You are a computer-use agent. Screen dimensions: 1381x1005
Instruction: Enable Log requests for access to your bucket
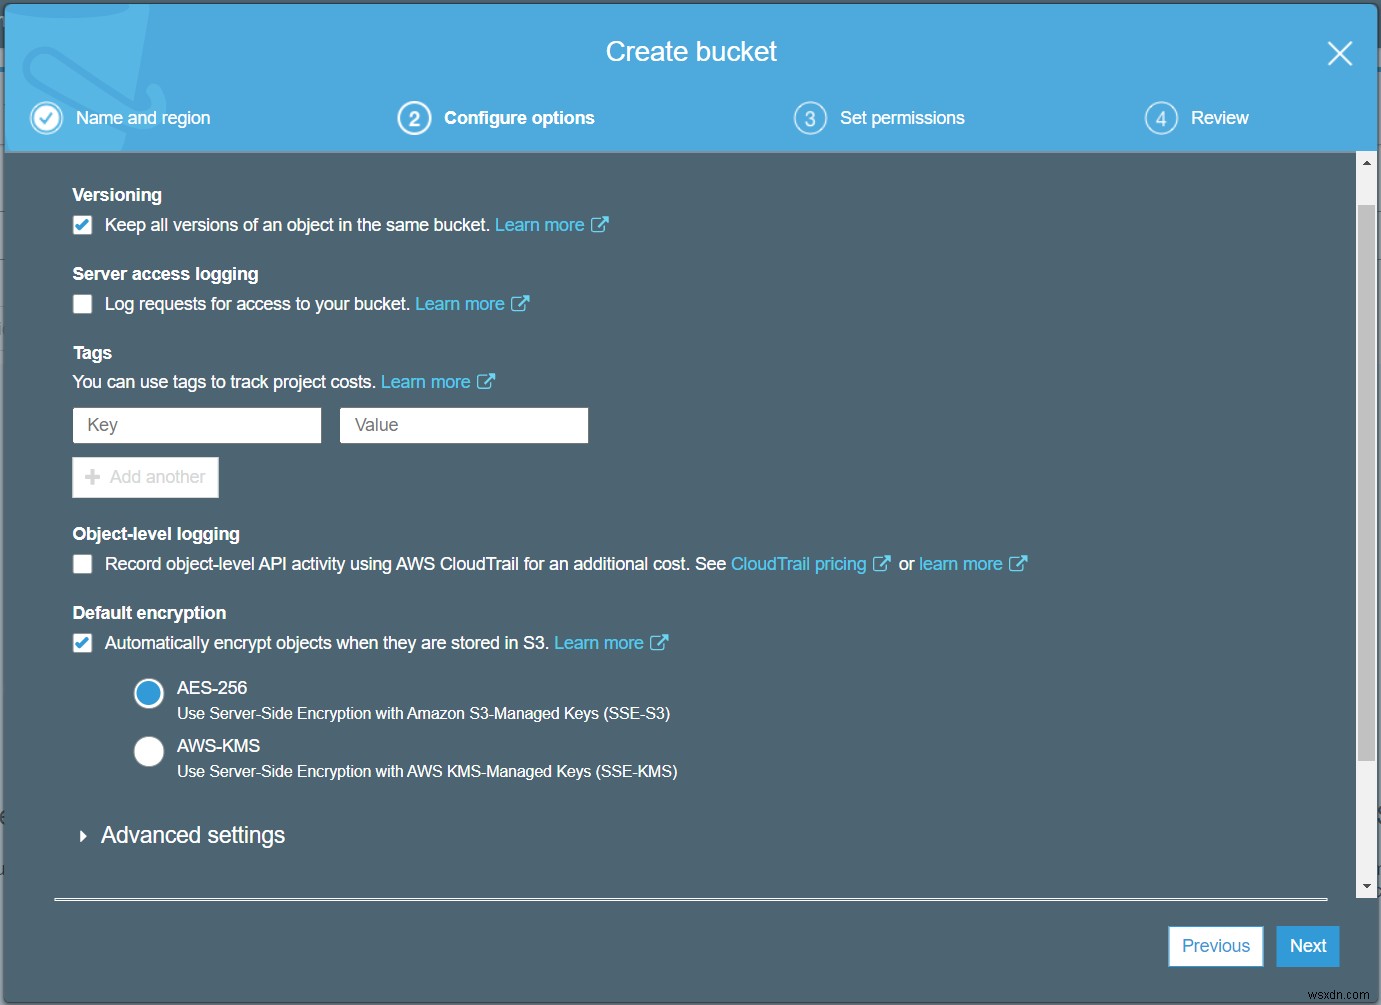pos(82,303)
